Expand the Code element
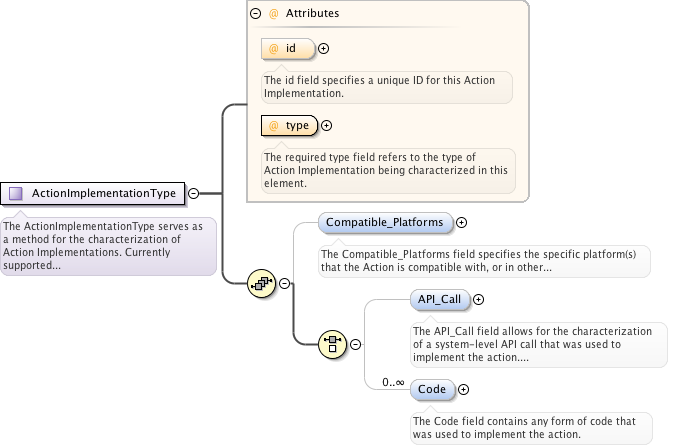 pyautogui.click(x=463, y=389)
